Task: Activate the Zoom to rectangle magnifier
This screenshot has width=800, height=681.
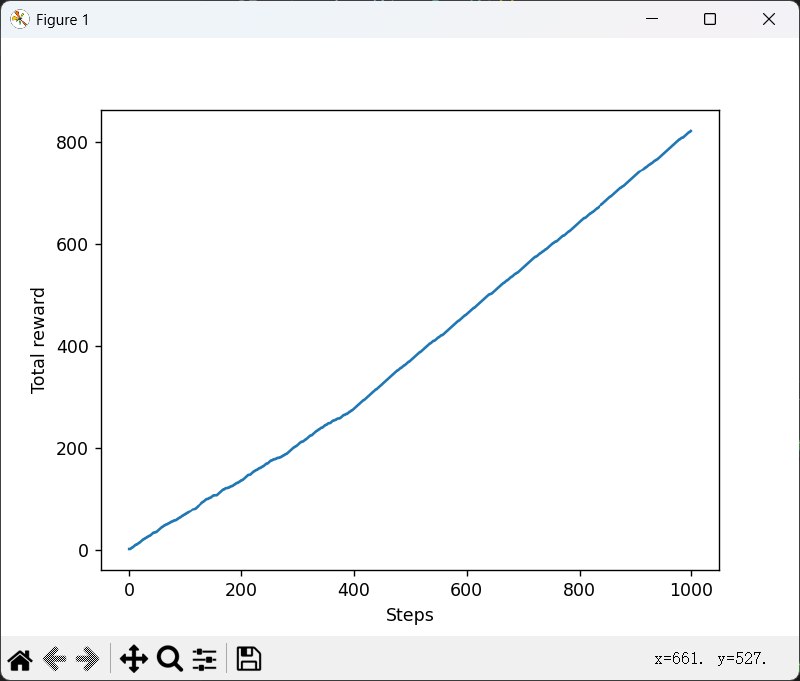Action: pyautogui.click(x=170, y=659)
